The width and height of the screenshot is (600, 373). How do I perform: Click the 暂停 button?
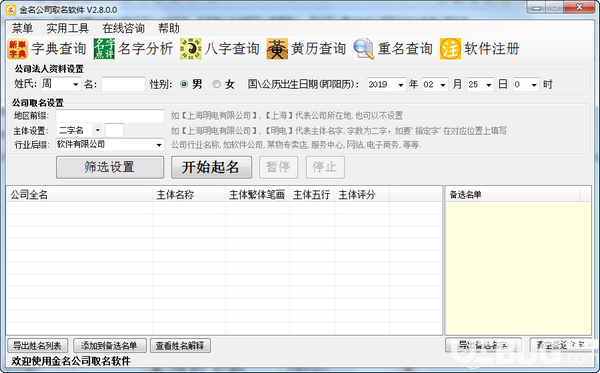[x=278, y=167]
